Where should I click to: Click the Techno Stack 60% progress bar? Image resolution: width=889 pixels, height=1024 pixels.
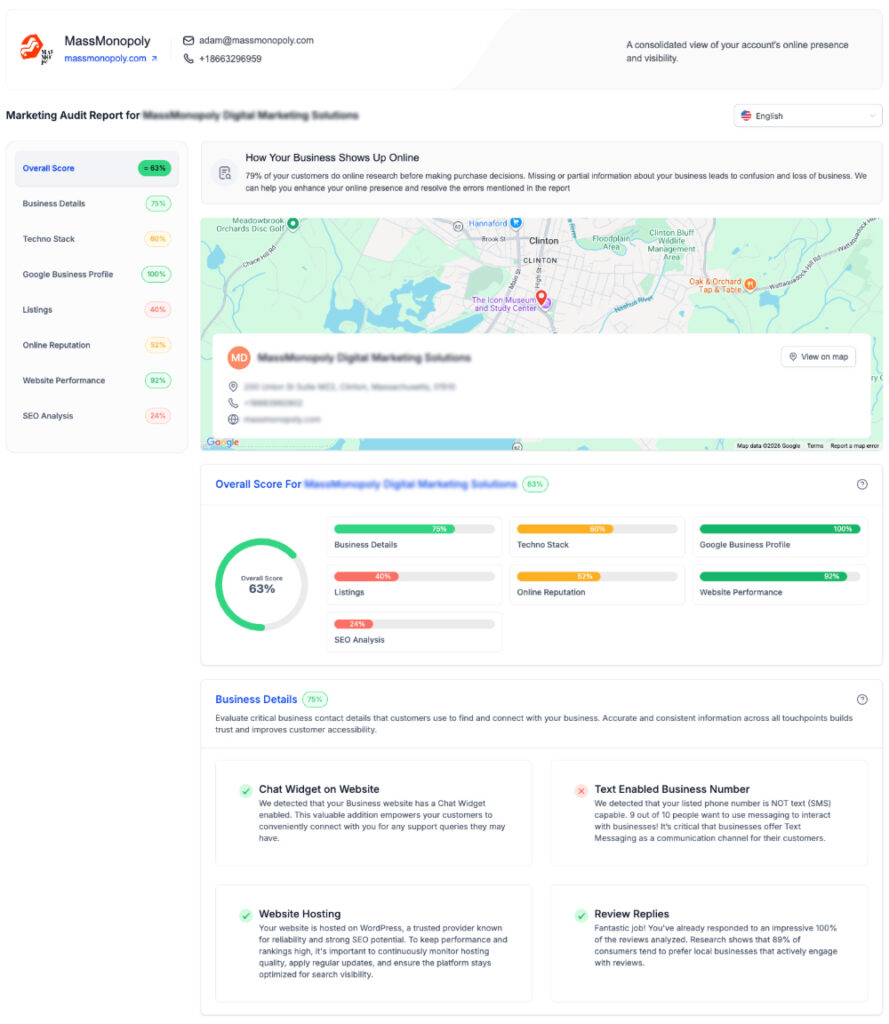pos(597,529)
